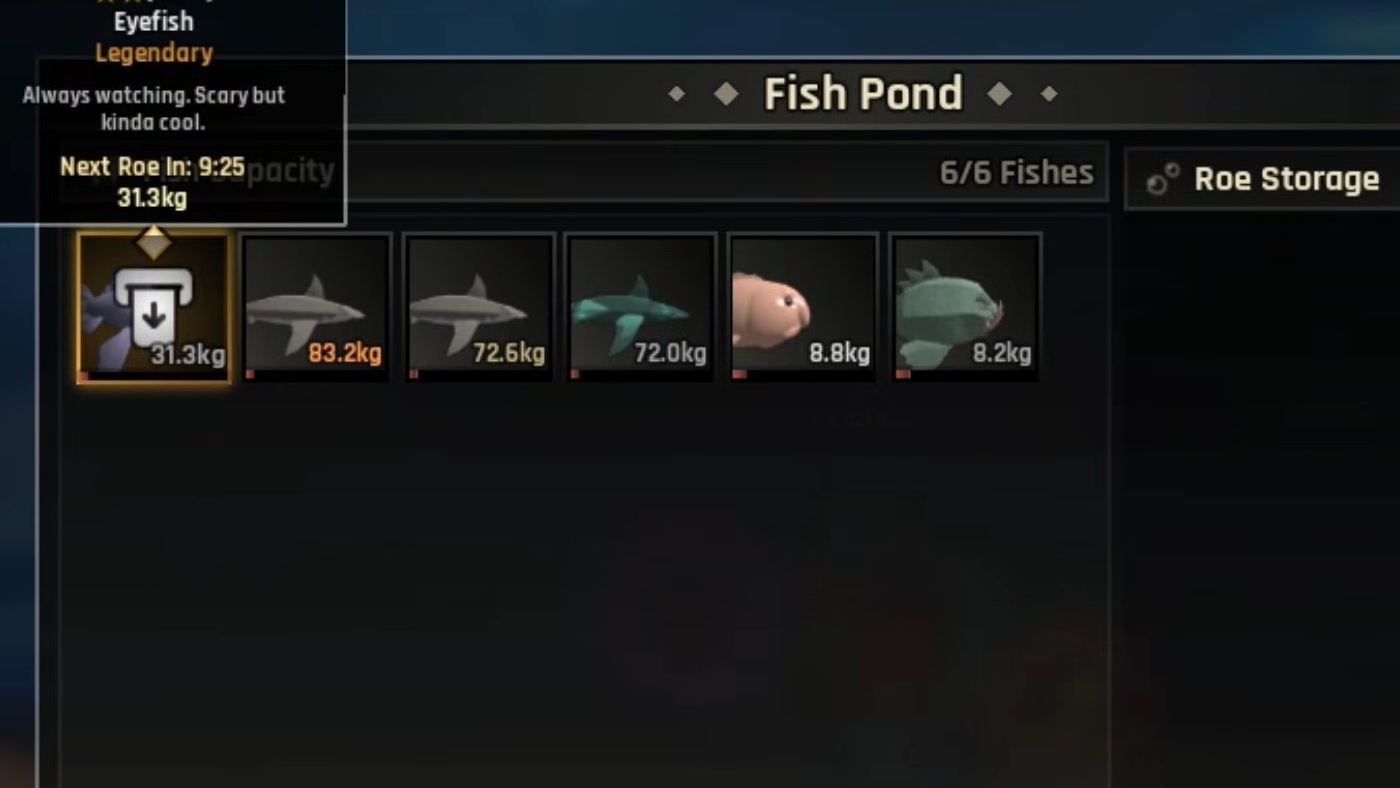Open the Roe Storage panel

click(1262, 179)
